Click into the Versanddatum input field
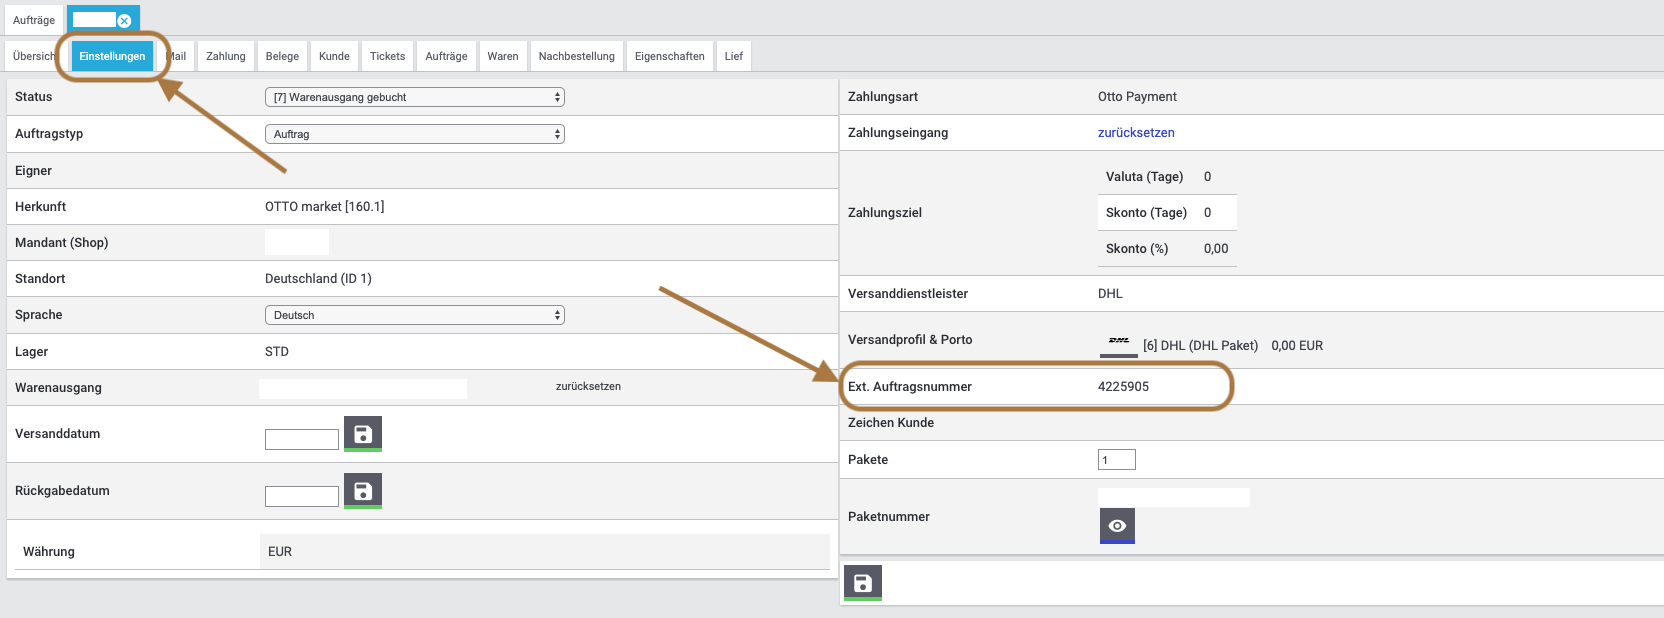The image size is (1664, 618). pyautogui.click(x=302, y=439)
